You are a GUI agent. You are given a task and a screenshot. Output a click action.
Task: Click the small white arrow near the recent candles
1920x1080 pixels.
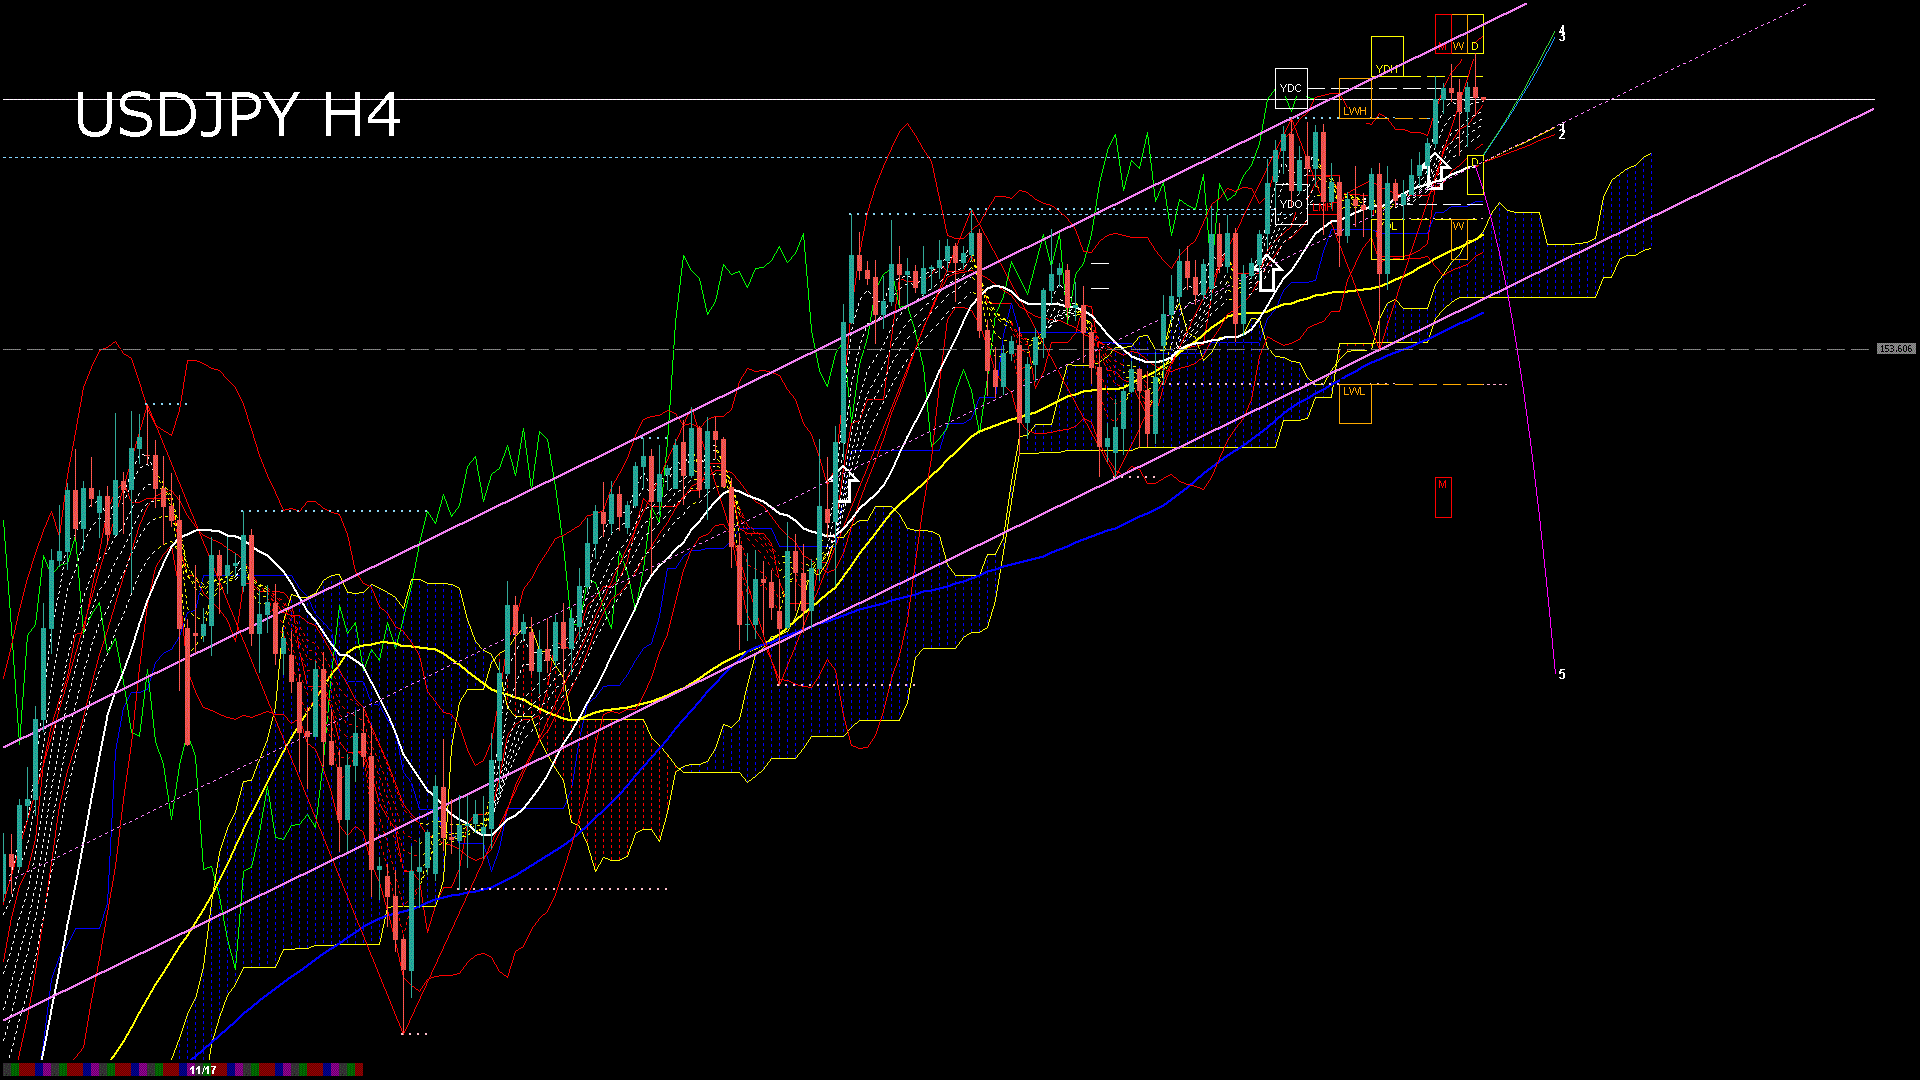click(x=1439, y=172)
